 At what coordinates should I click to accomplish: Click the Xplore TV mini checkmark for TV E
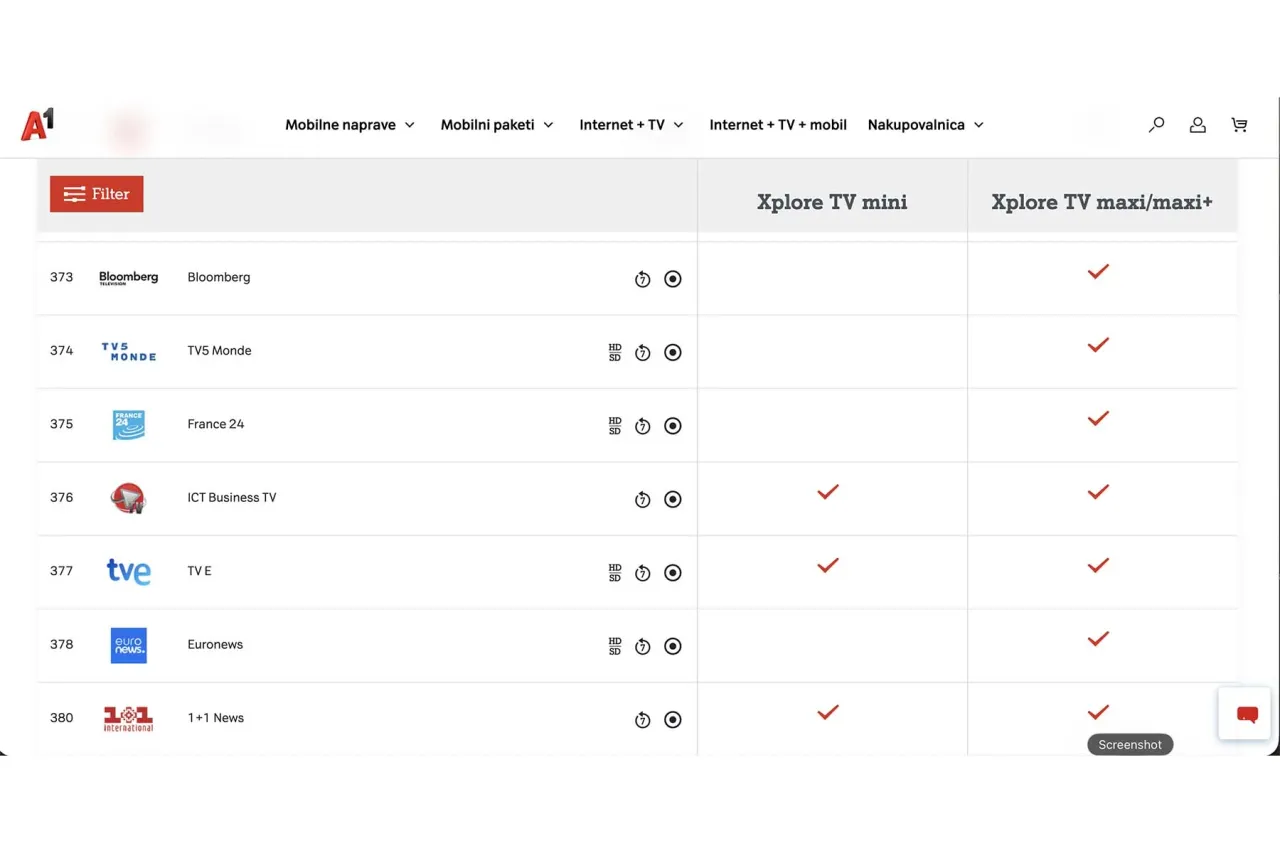pyautogui.click(x=828, y=565)
